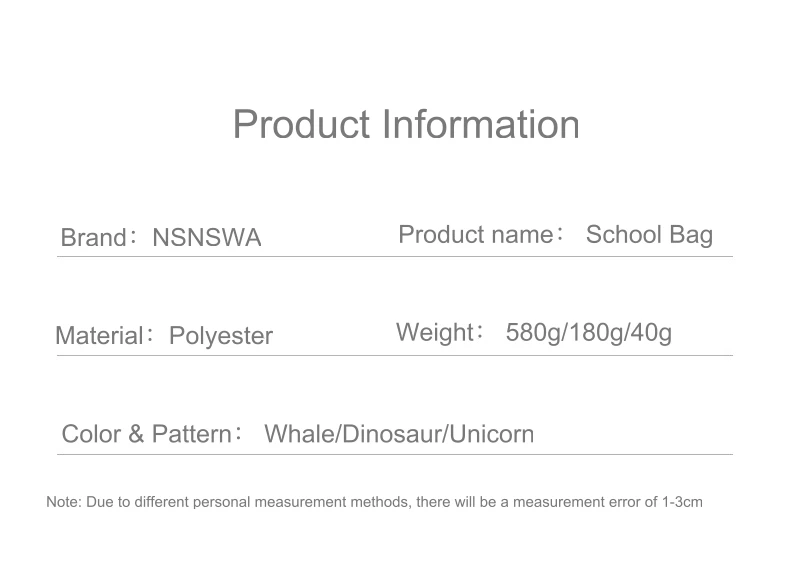This screenshot has width=790, height=565.
Task: Click the word Note in the footnote
Action: tap(62, 502)
